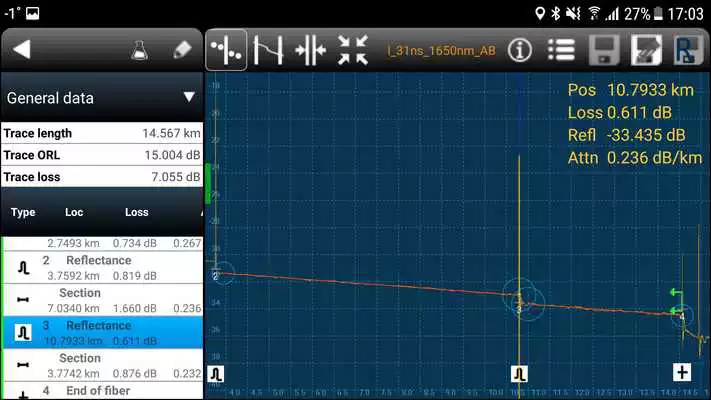Select the two-point loss measurement tool
Screen dimensions: 711x400
click(268, 50)
